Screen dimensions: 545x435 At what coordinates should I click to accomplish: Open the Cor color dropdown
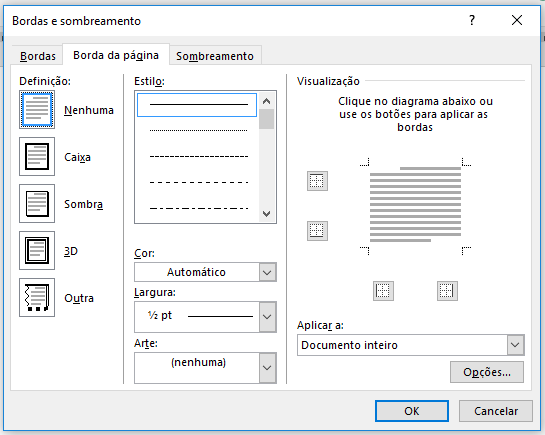205,272
